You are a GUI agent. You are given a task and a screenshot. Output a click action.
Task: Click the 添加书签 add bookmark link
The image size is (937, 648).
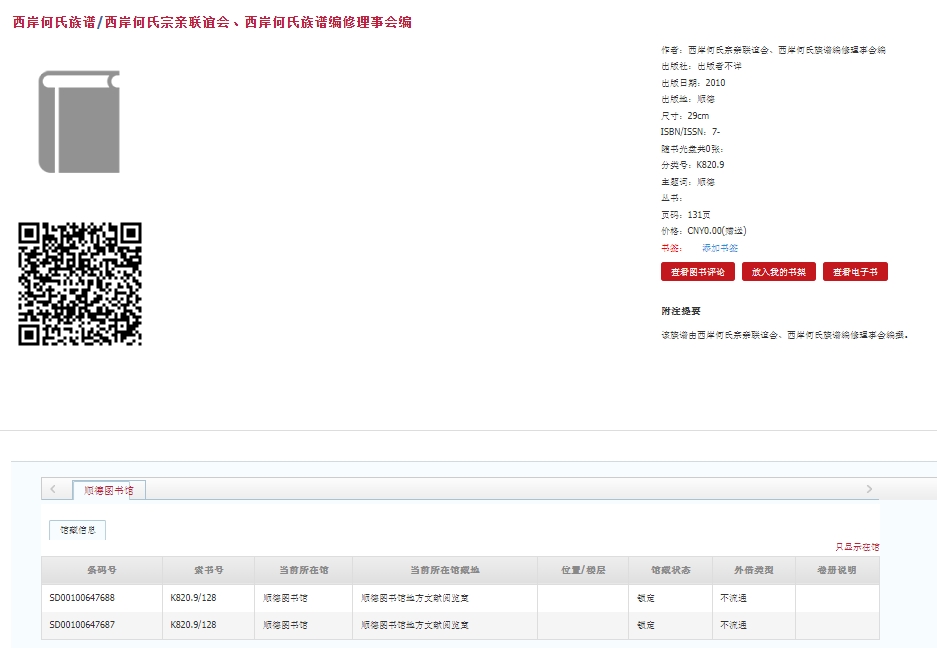pyautogui.click(x=719, y=247)
